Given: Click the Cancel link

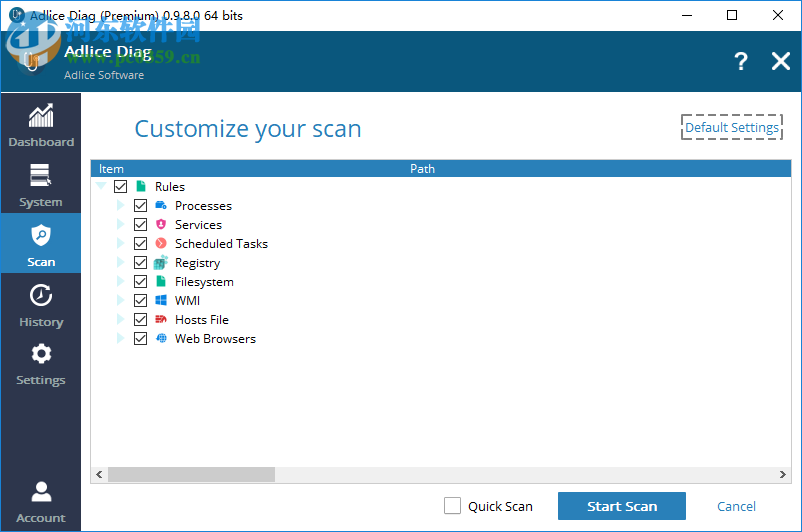Looking at the screenshot, I should click(x=736, y=506).
